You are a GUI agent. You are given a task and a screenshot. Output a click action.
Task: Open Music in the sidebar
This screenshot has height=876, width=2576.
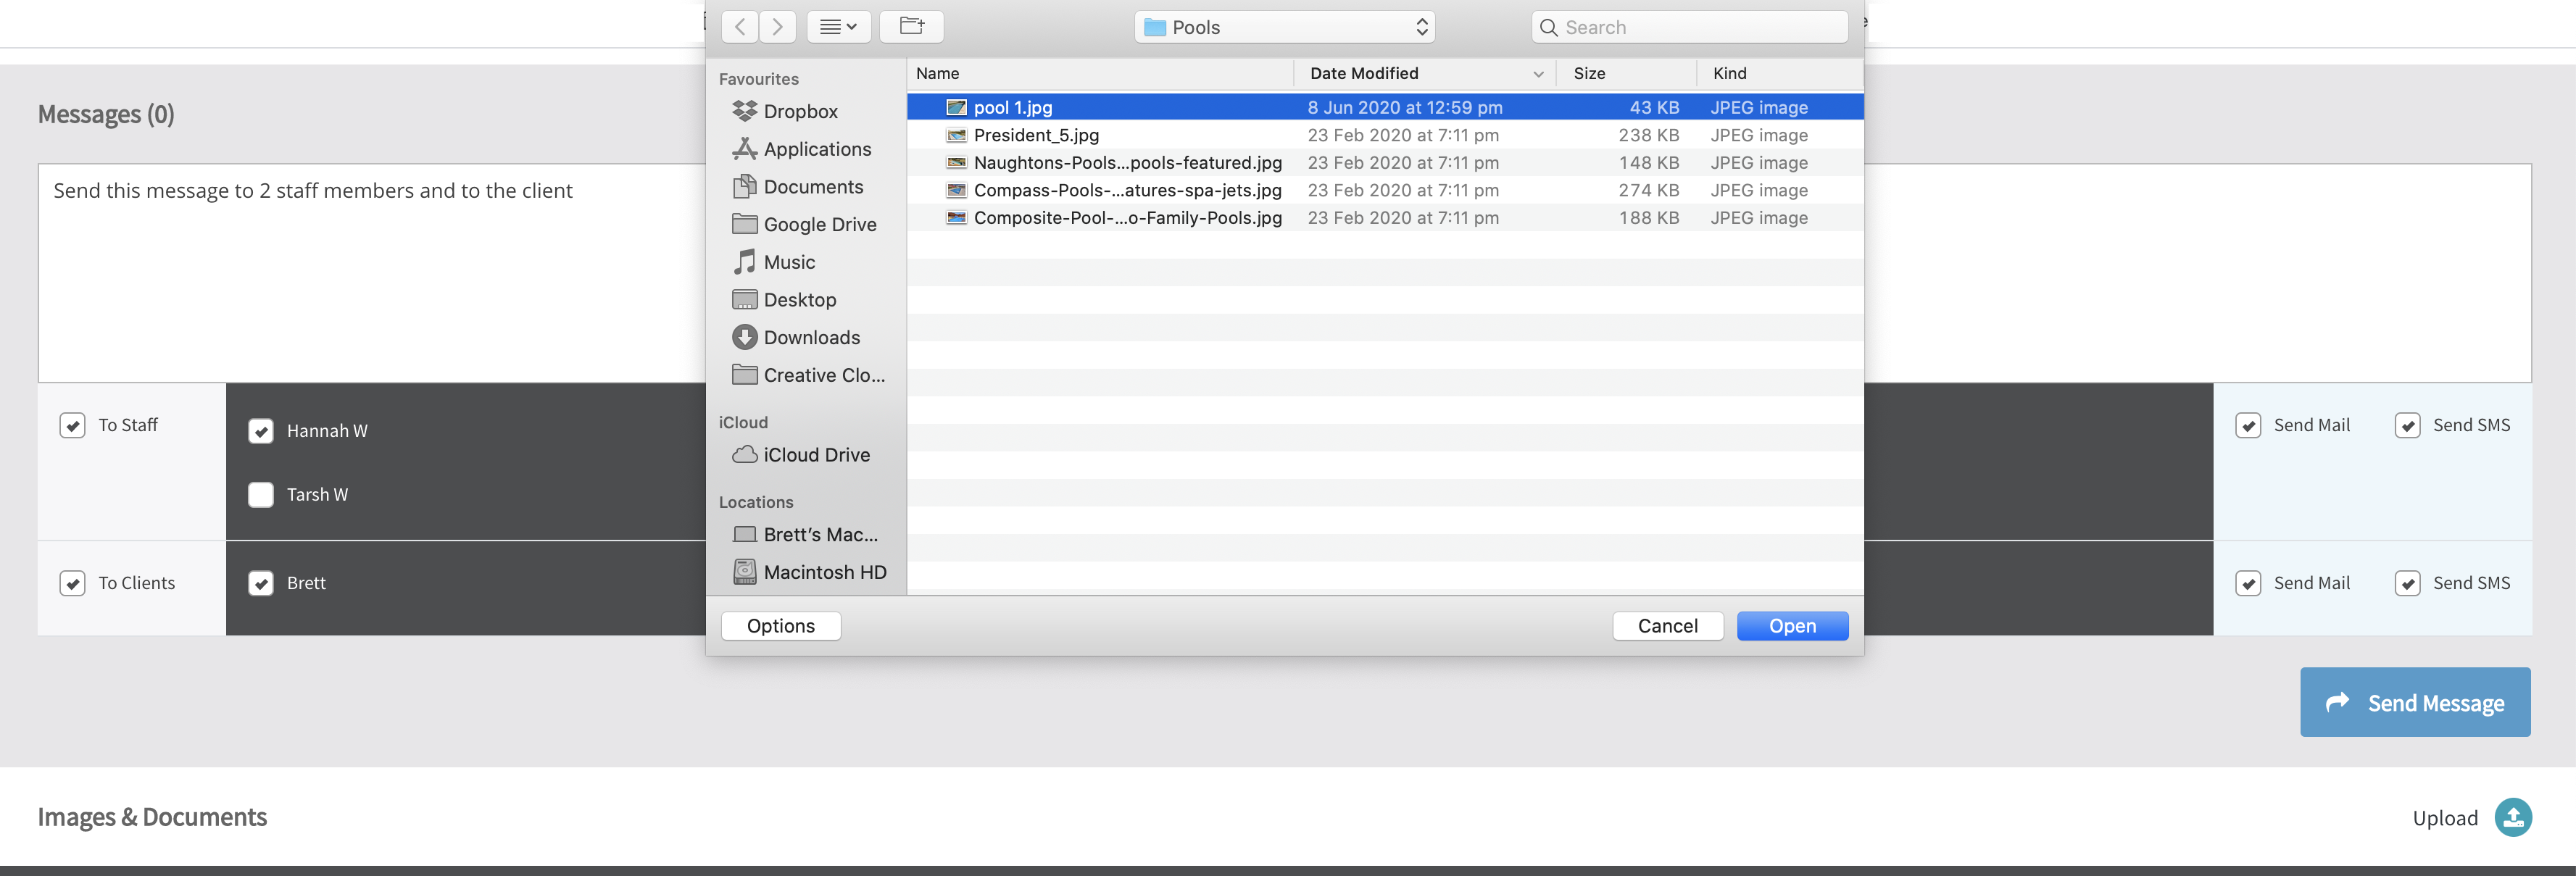click(x=774, y=262)
